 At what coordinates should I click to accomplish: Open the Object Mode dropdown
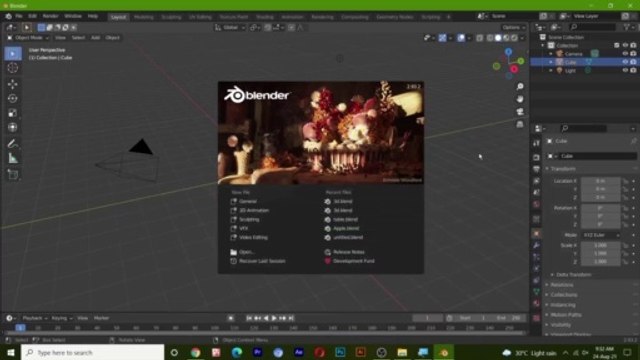28,38
